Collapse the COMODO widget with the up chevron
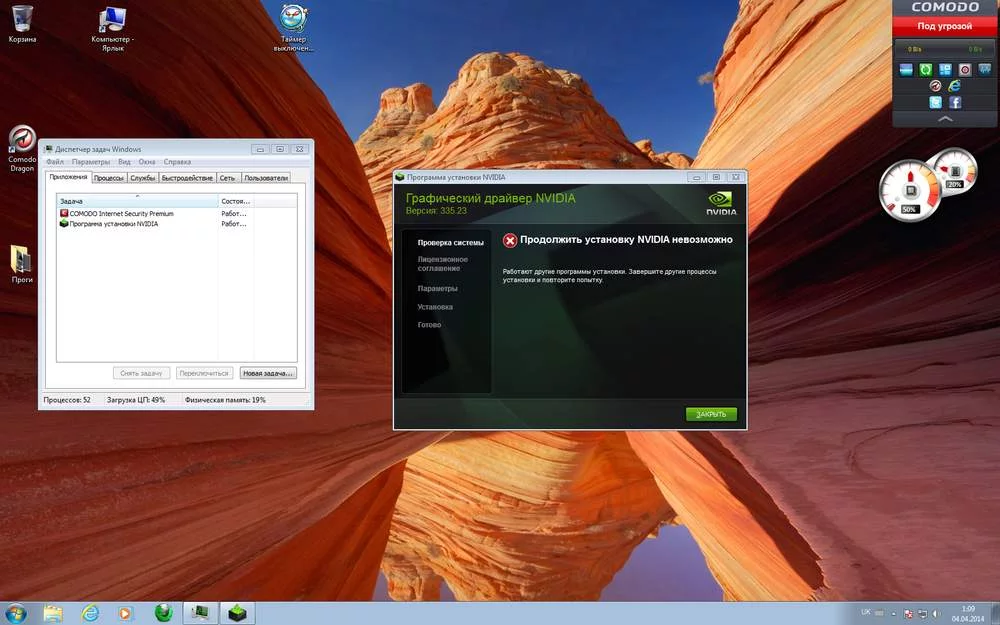The width and height of the screenshot is (1000, 625). tap(945, 119)
